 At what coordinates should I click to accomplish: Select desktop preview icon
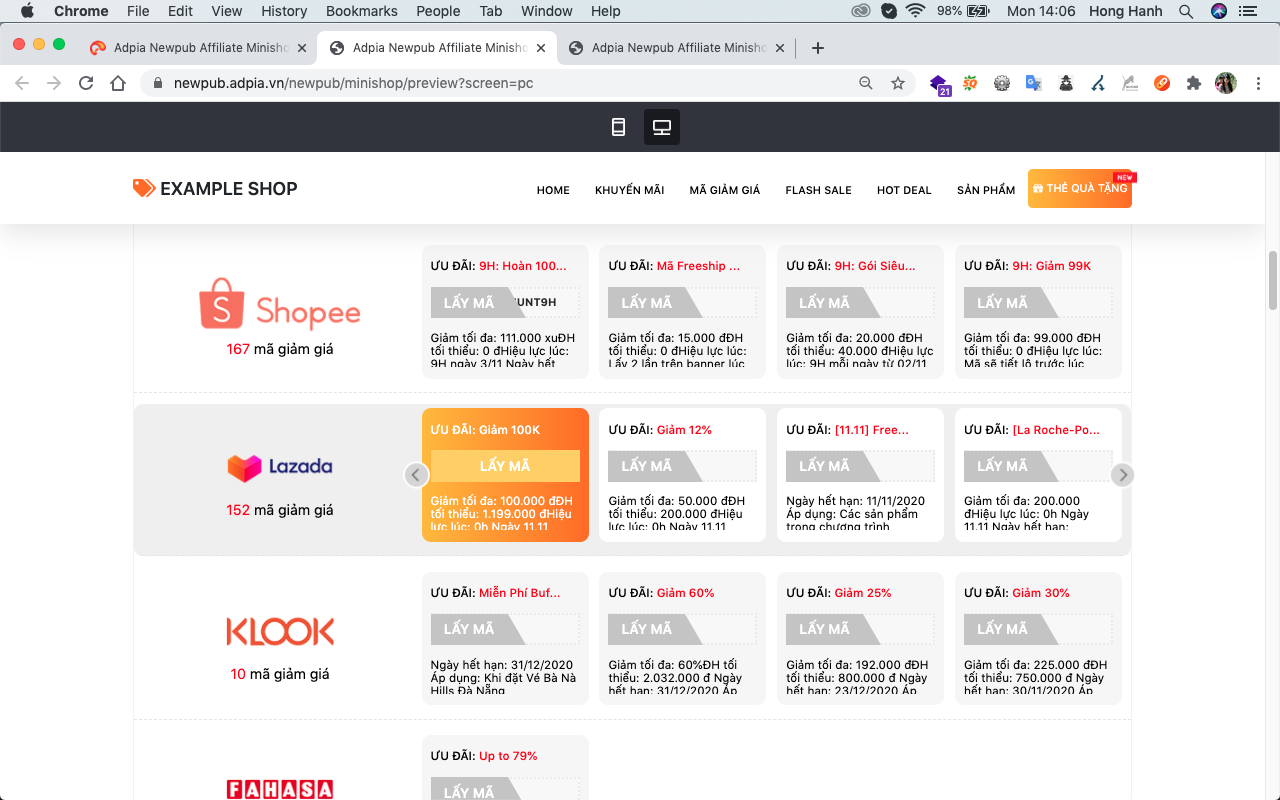[662, 127]
